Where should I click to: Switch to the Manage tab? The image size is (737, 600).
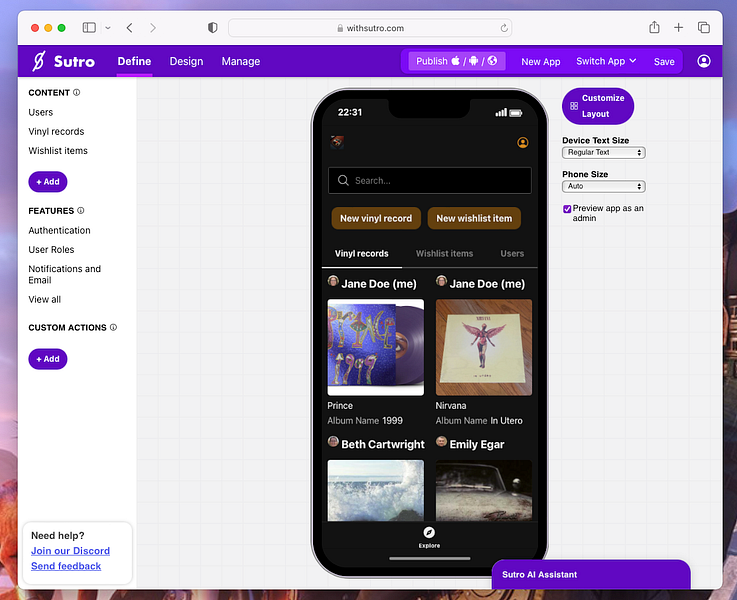click(241, 61)
